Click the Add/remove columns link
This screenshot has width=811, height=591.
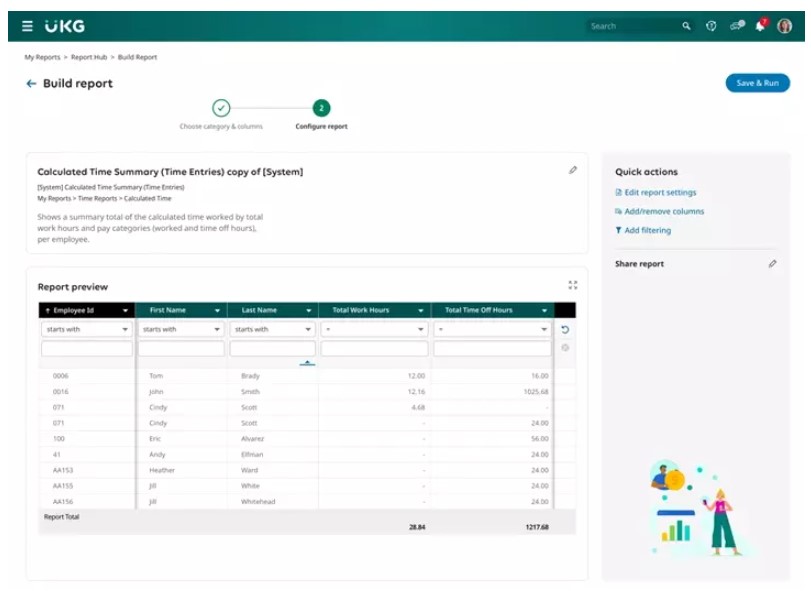pyautogui.click(x=664, y=211)
